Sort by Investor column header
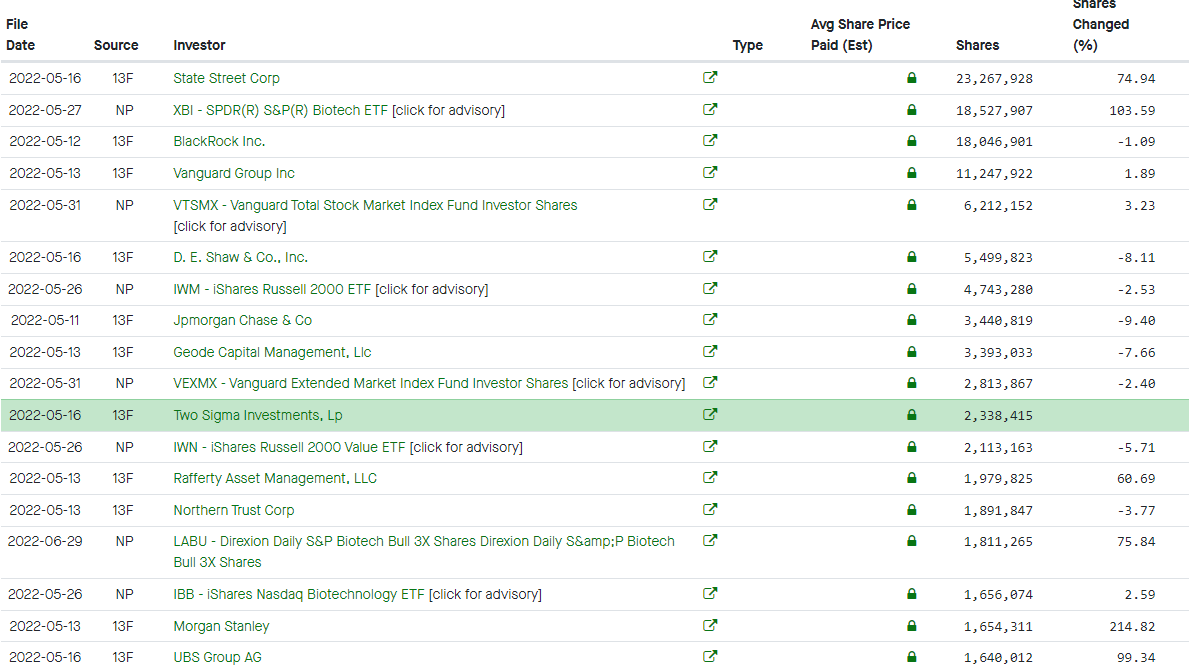This screenshot has height=671, width=1189. click(x=199, y=45)
